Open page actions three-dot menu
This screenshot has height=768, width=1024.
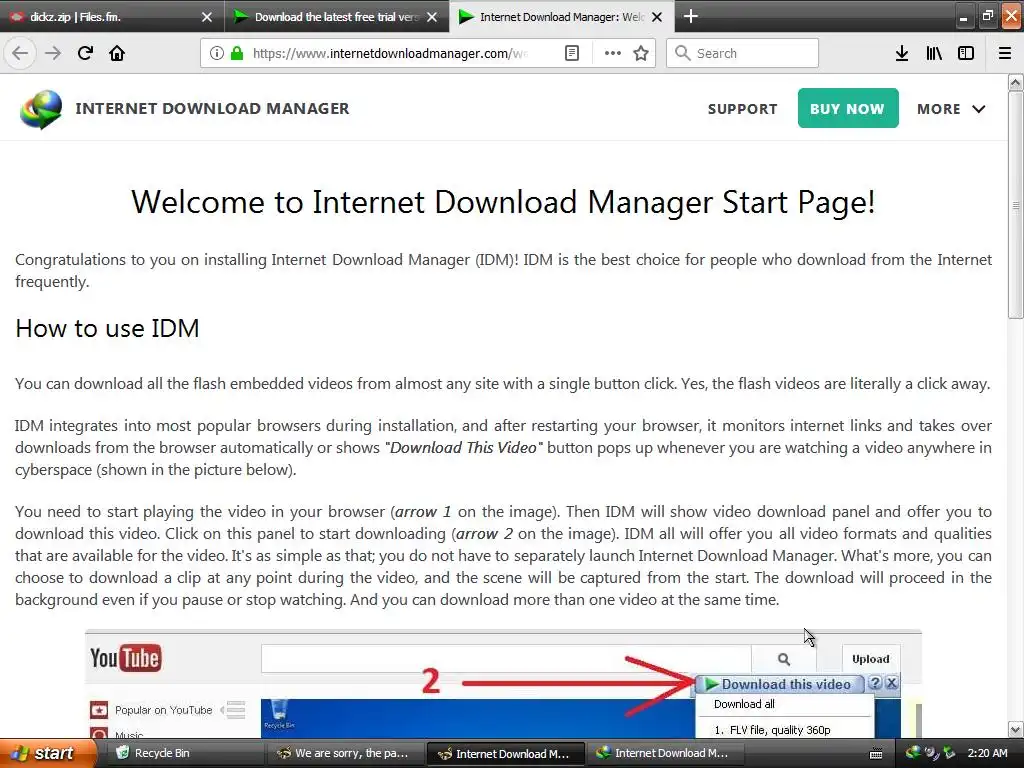pos(613,53)
